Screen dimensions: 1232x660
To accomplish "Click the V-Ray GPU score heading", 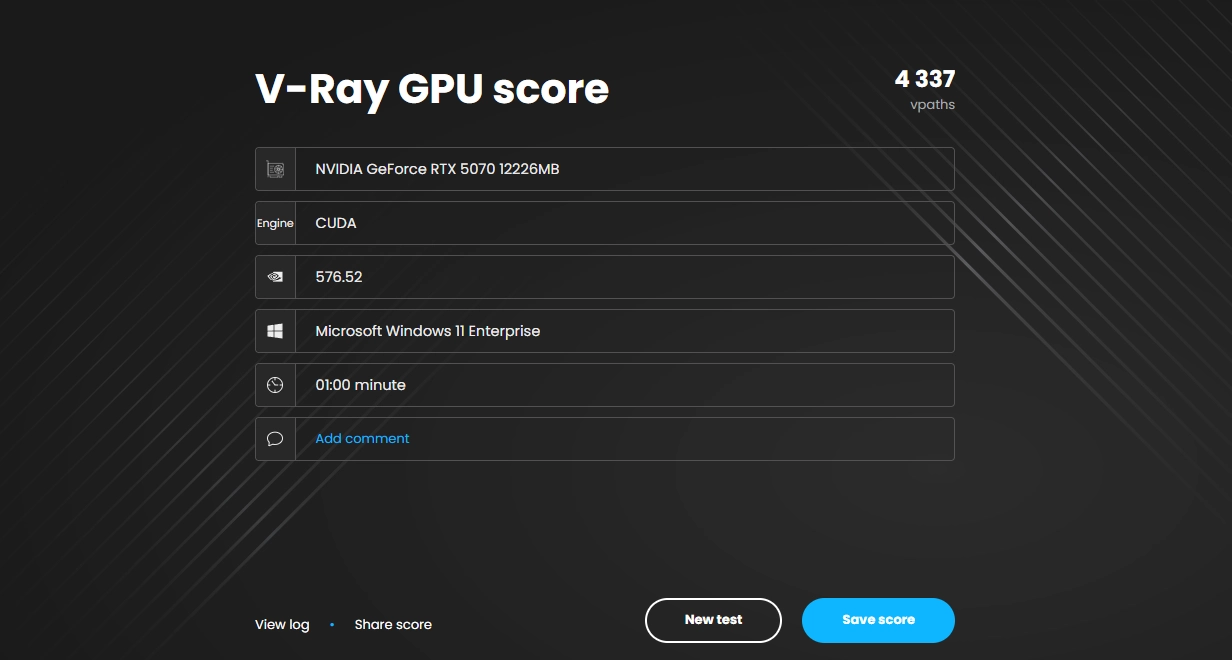I will pos(432,88).
